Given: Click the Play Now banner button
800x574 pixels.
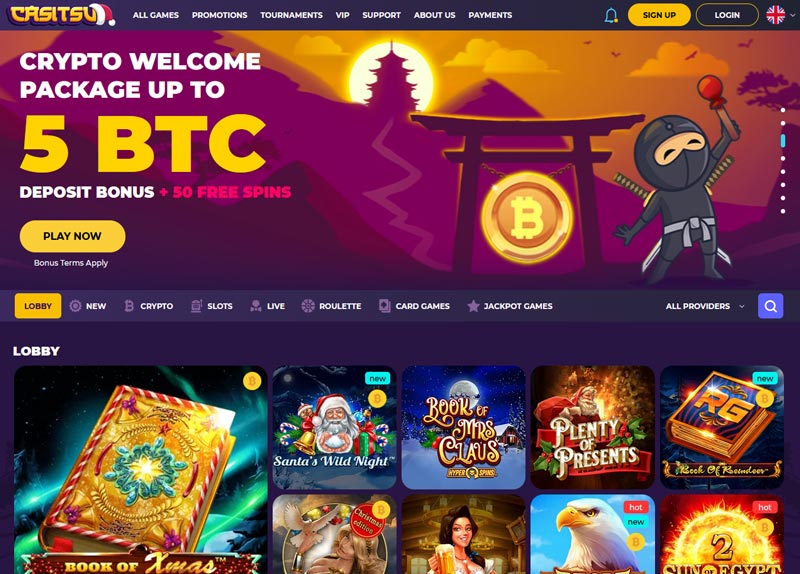Looking at the screenshot, I should (72, 236).
